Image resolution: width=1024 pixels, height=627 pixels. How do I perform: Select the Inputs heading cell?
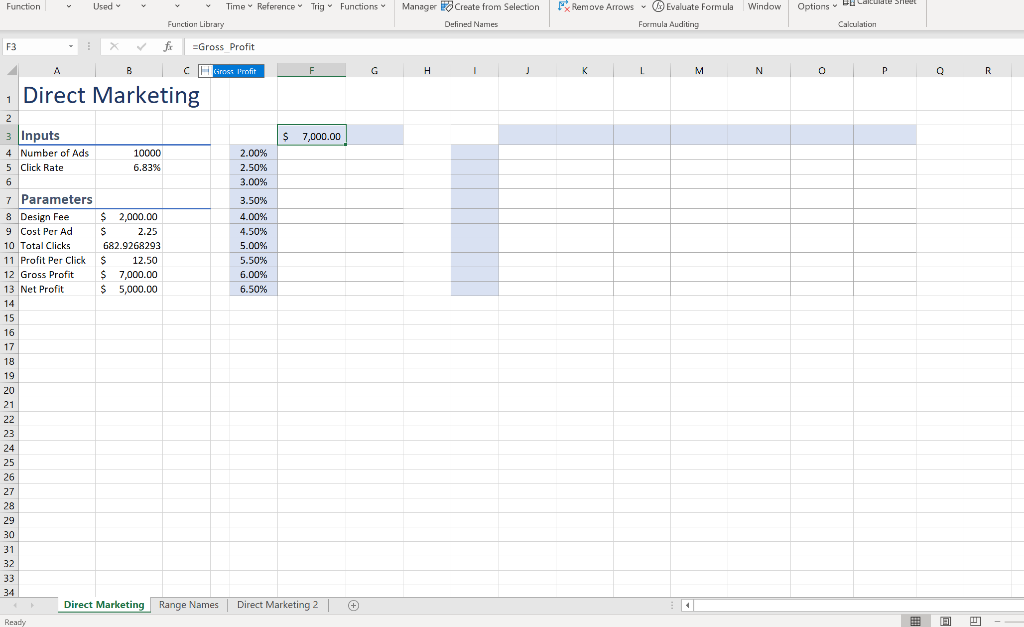point(57,135)
